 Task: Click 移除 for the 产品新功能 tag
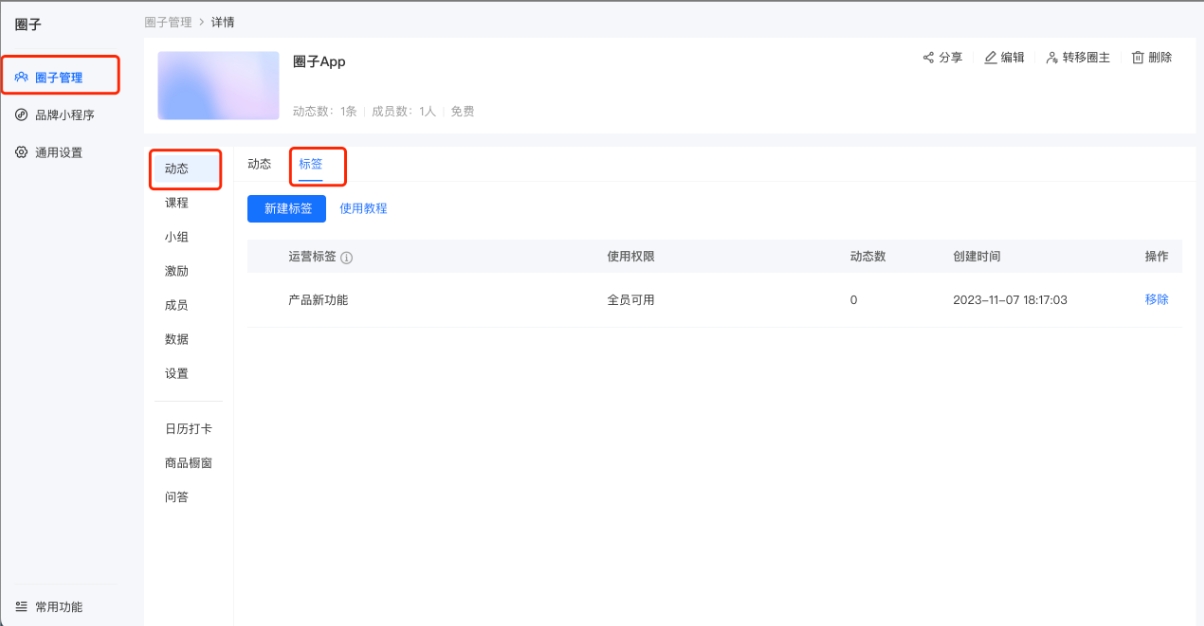tap(1157, 297)
